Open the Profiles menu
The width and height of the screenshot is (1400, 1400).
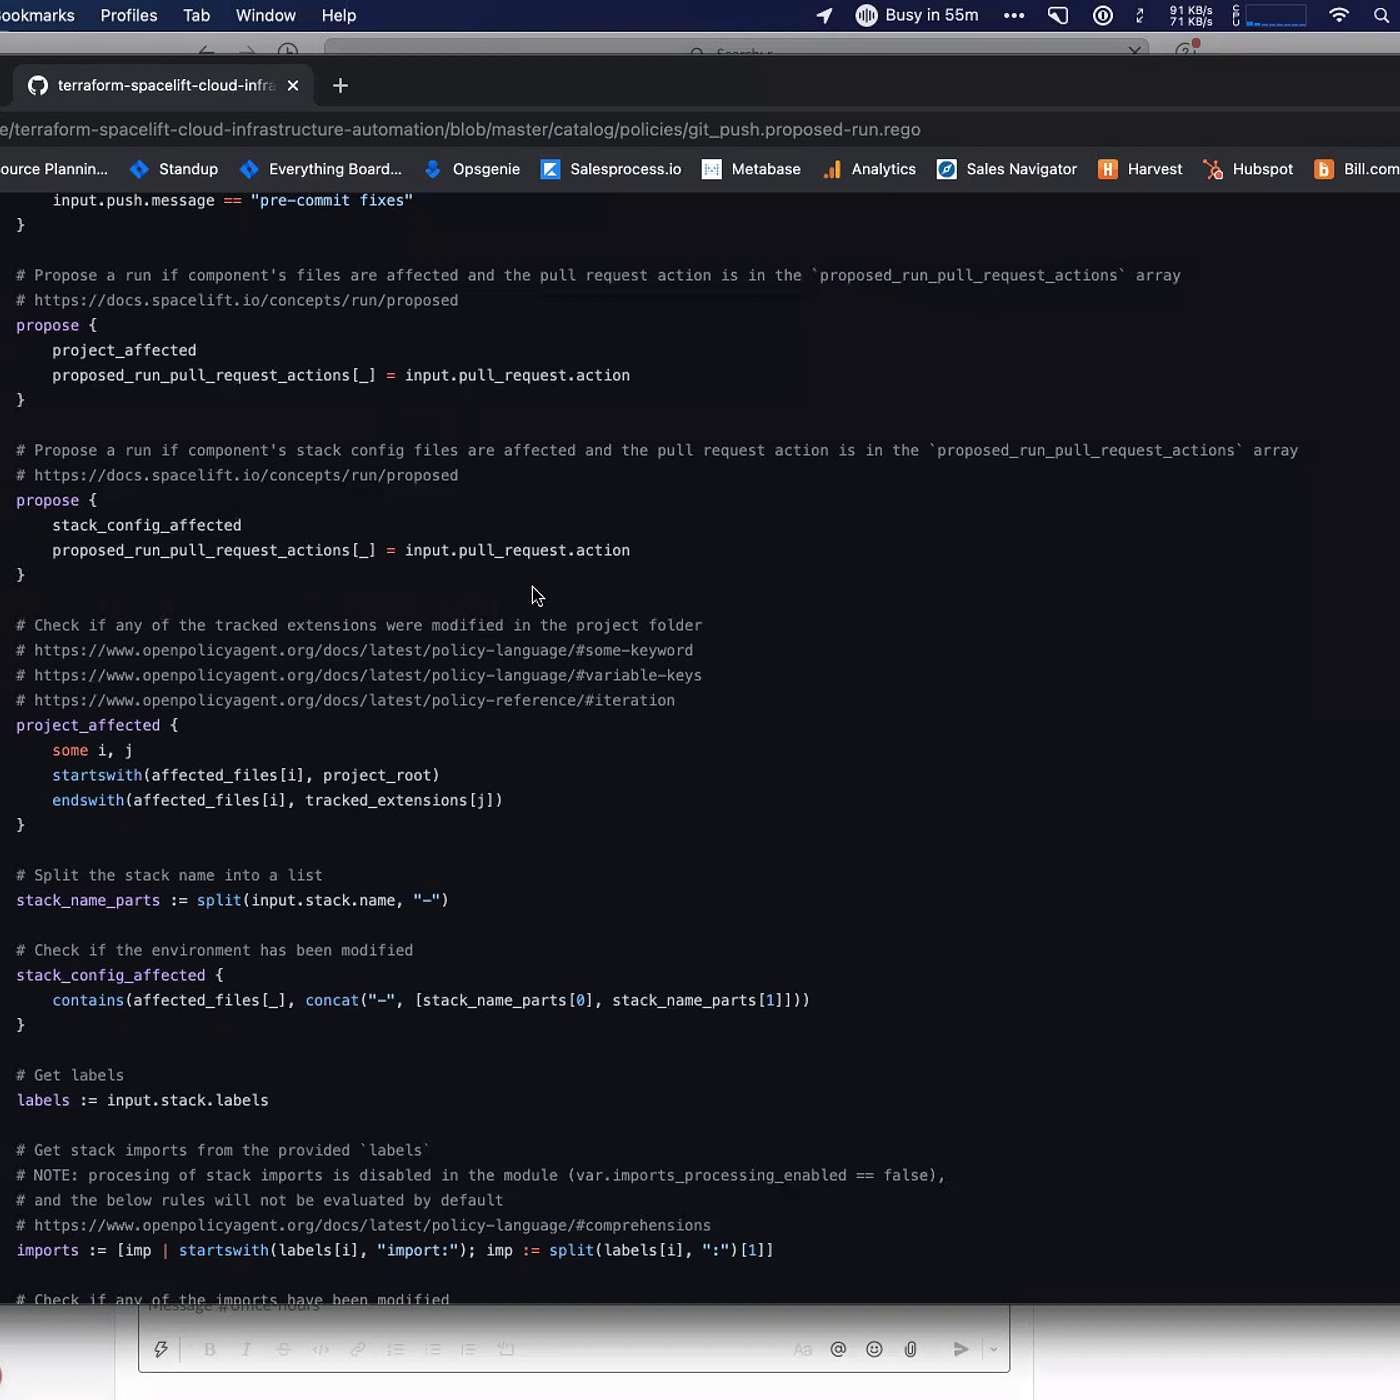[x=129, y=15]
